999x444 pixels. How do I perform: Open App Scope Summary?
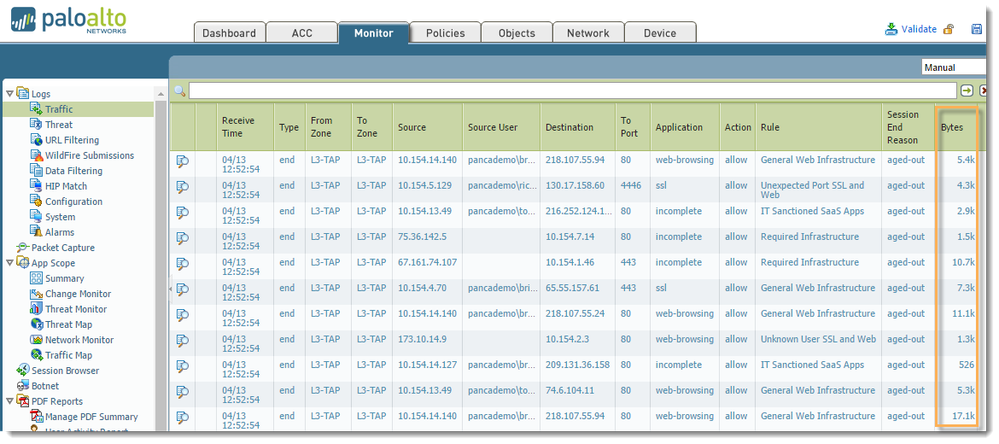tap(64, 278)
